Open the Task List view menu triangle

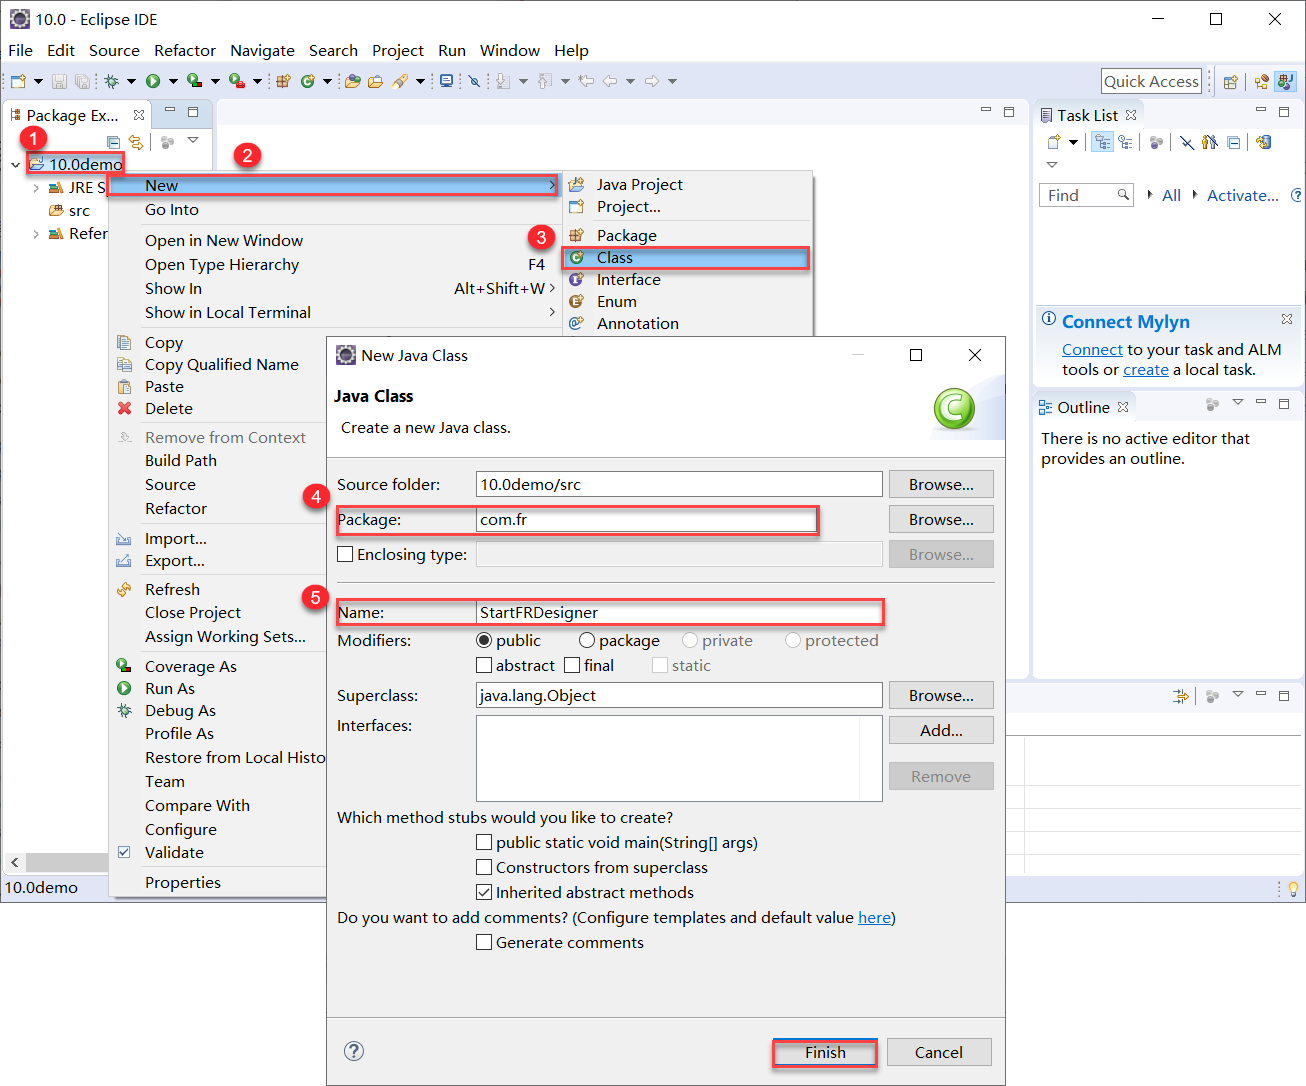(1051, 165)
